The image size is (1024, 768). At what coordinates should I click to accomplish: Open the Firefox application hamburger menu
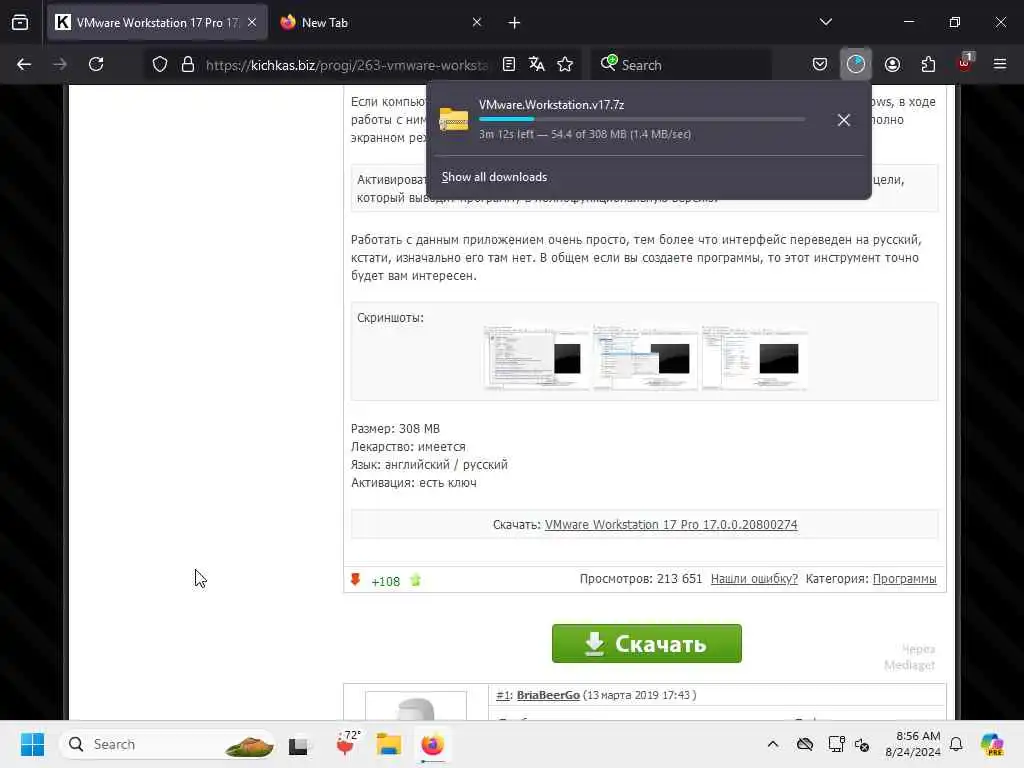(x=1000, y=64)
